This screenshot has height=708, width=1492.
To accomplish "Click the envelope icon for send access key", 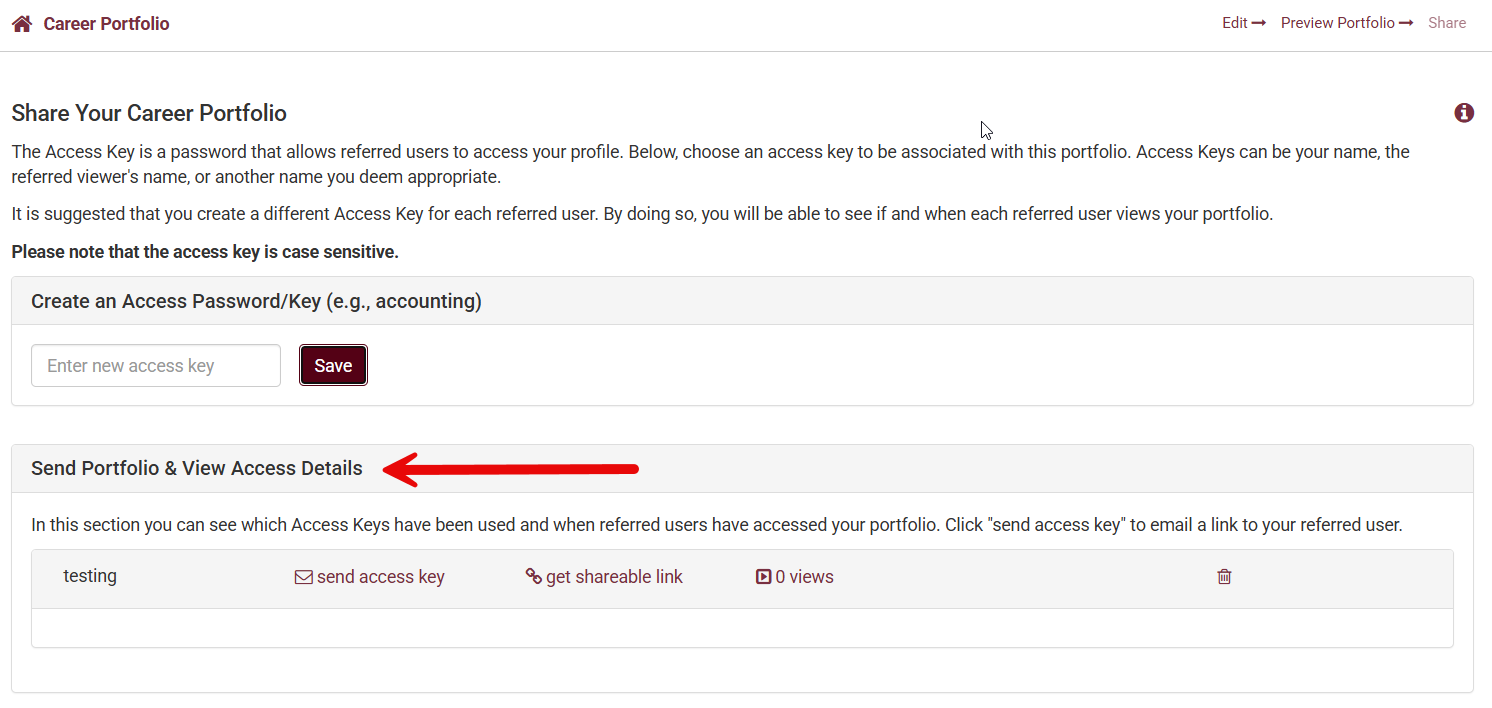I will 303,577.
